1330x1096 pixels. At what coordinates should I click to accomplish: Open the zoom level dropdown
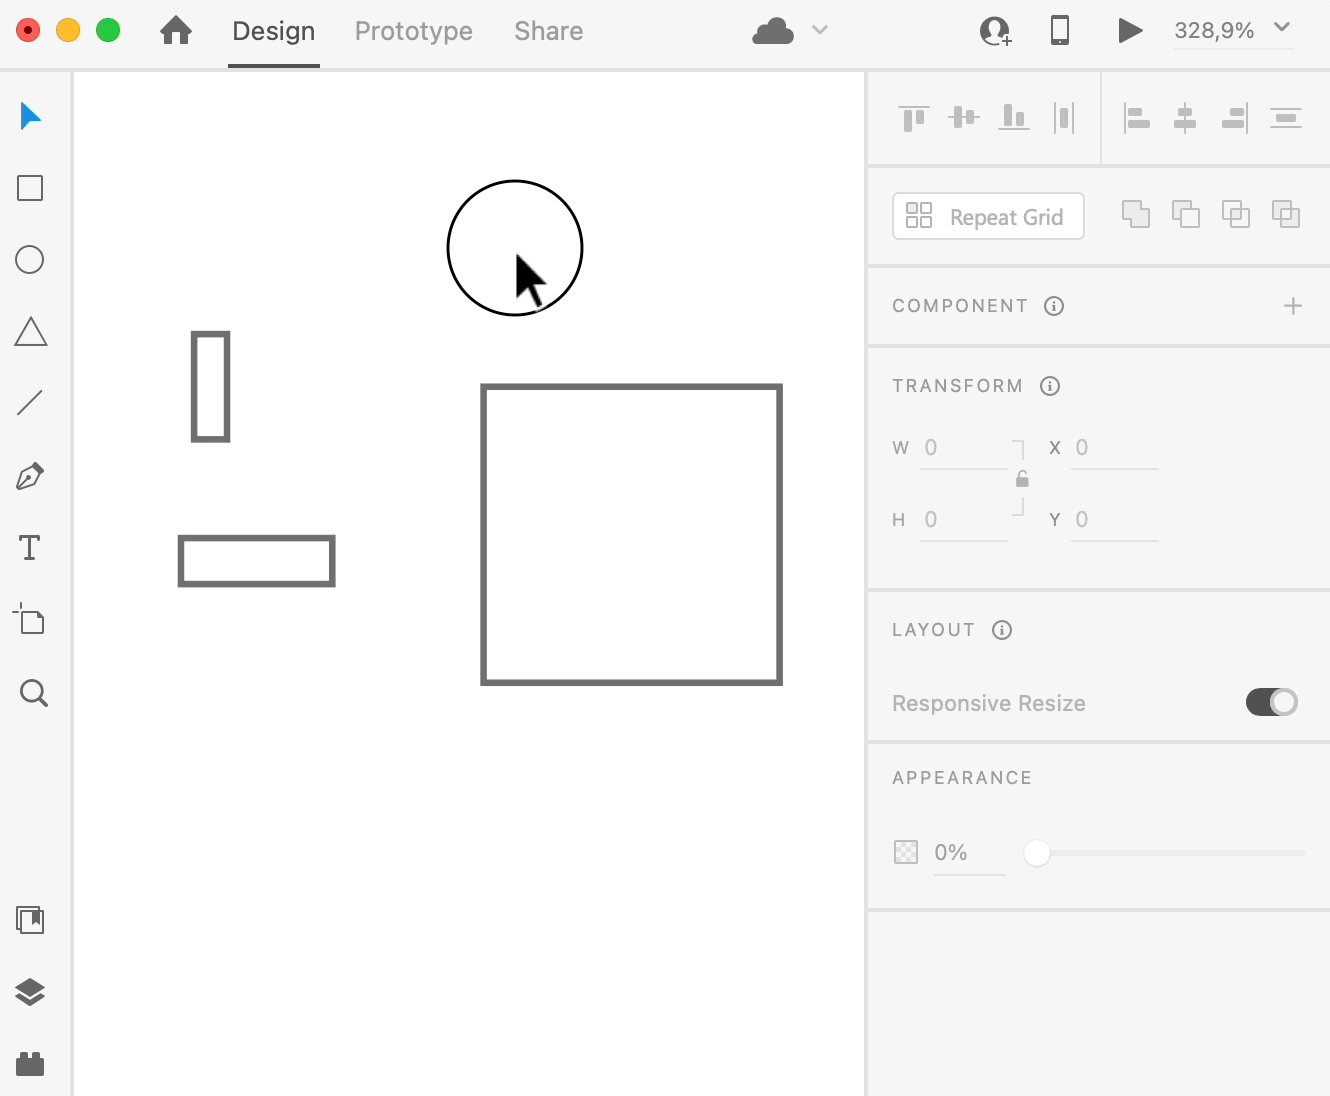pos(1282,28)
